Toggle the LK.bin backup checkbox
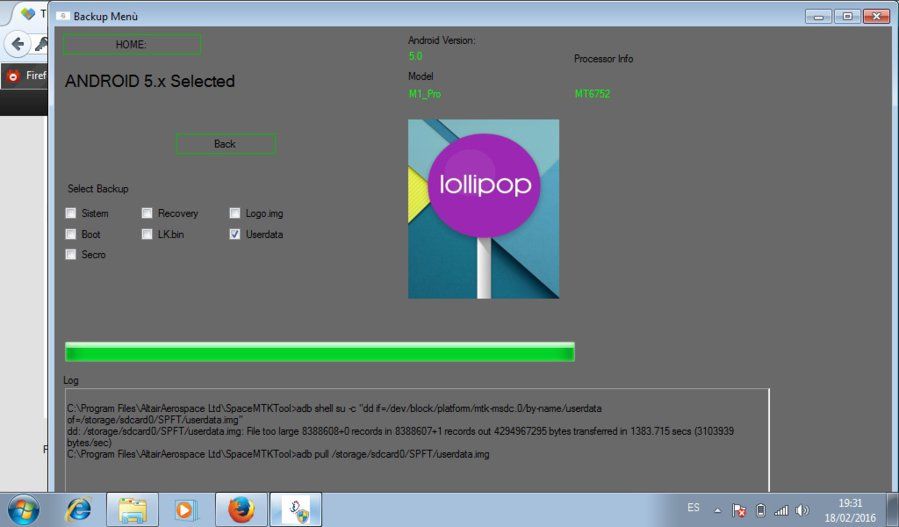Viewport: 899px width, 527px height. coord(147,234)
